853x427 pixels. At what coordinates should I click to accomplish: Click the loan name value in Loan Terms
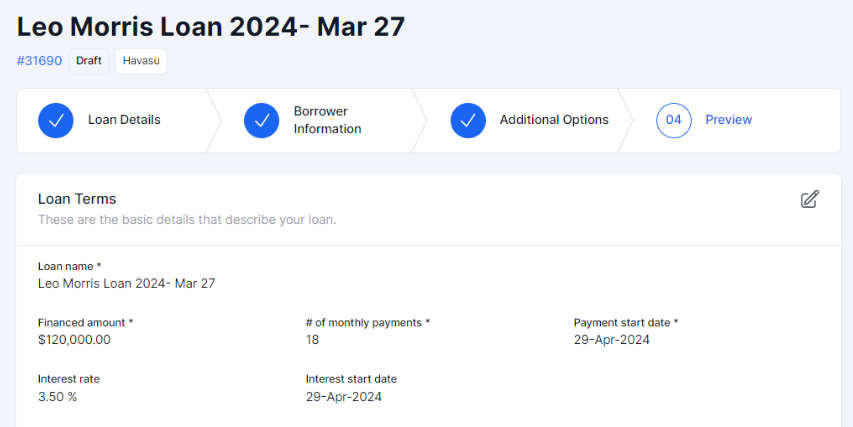click(x=126, y=283)
